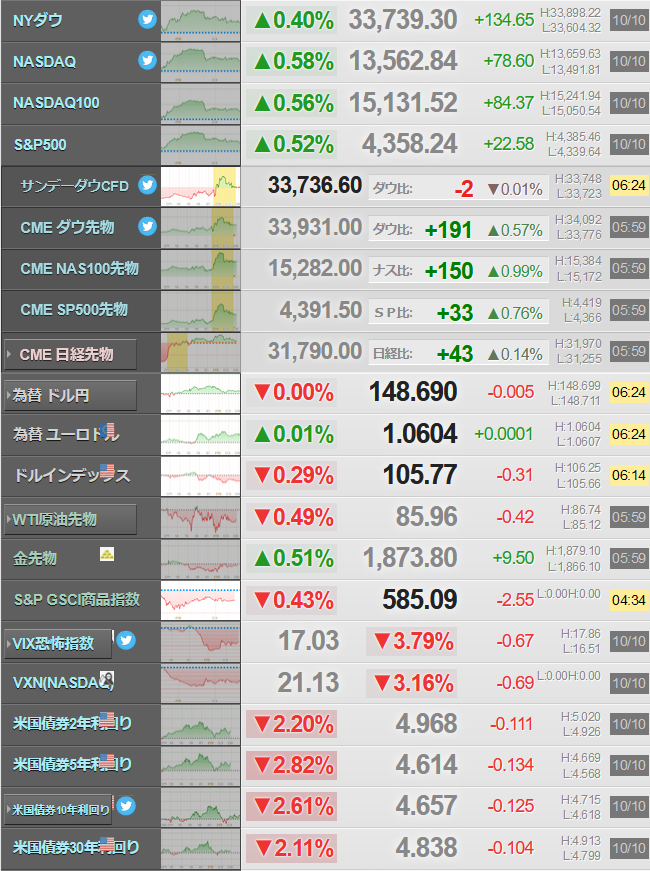Open the NYダウ index link
The image size is (650, 871).
pos(38,21)
